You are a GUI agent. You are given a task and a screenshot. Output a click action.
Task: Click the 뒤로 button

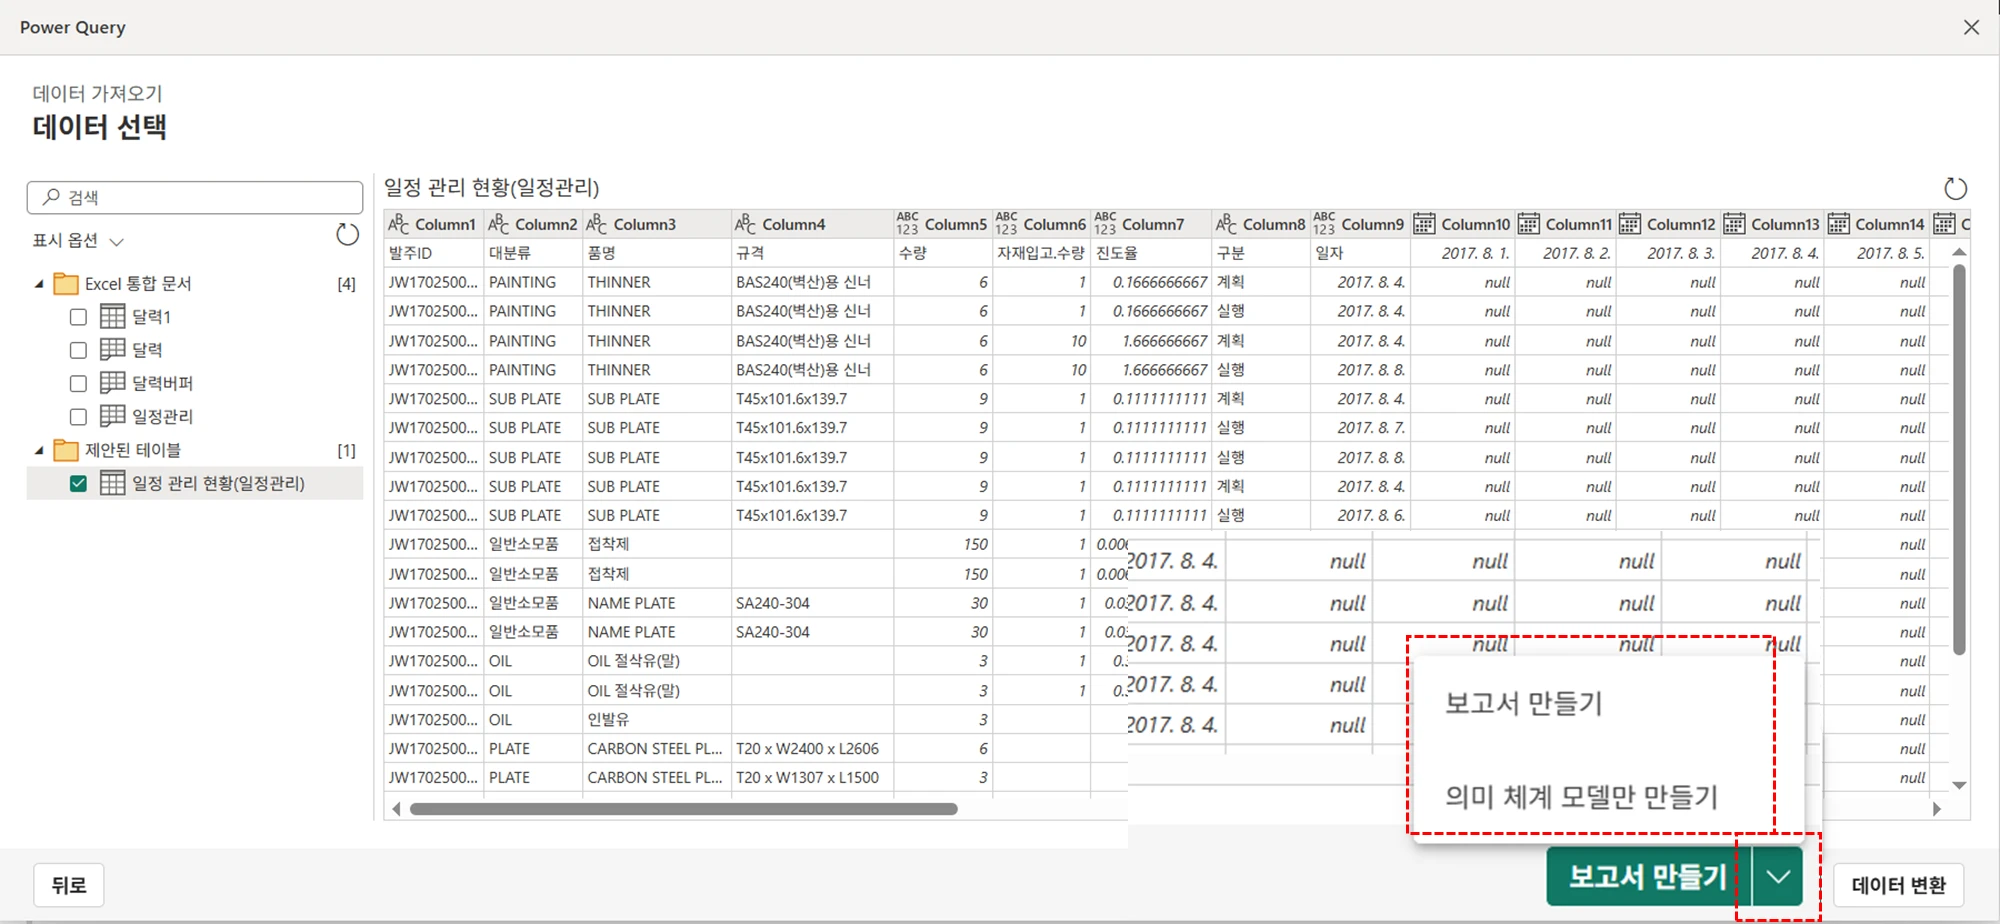[x=69, y=885]
